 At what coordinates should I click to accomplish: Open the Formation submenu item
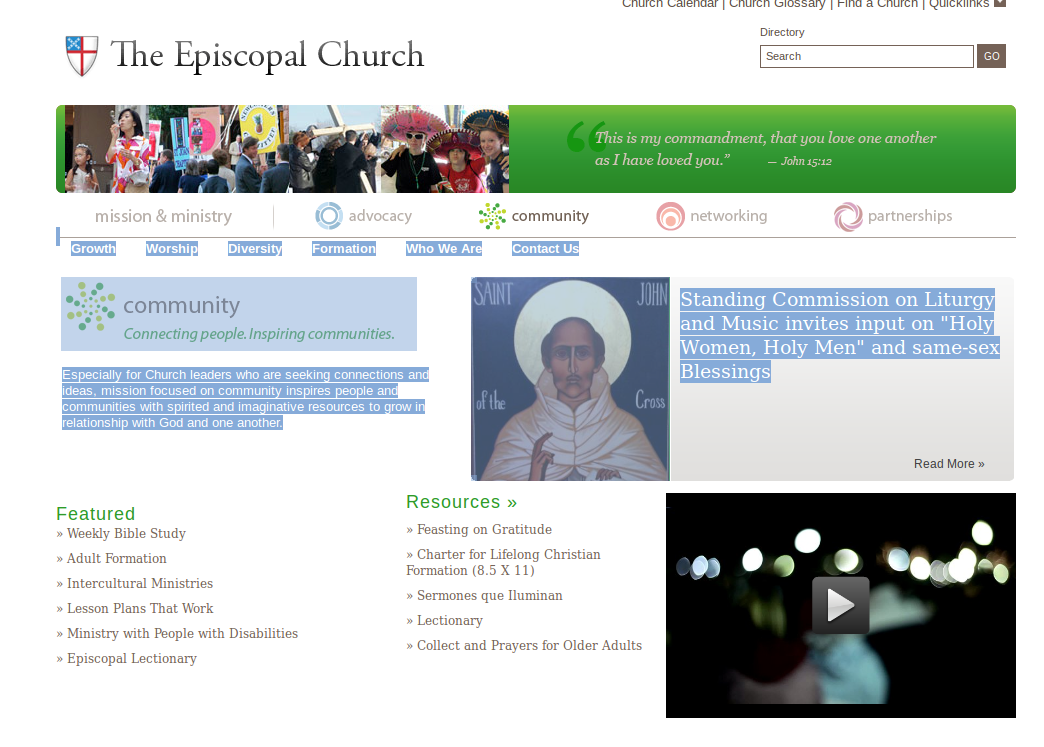tap(344, 248)
